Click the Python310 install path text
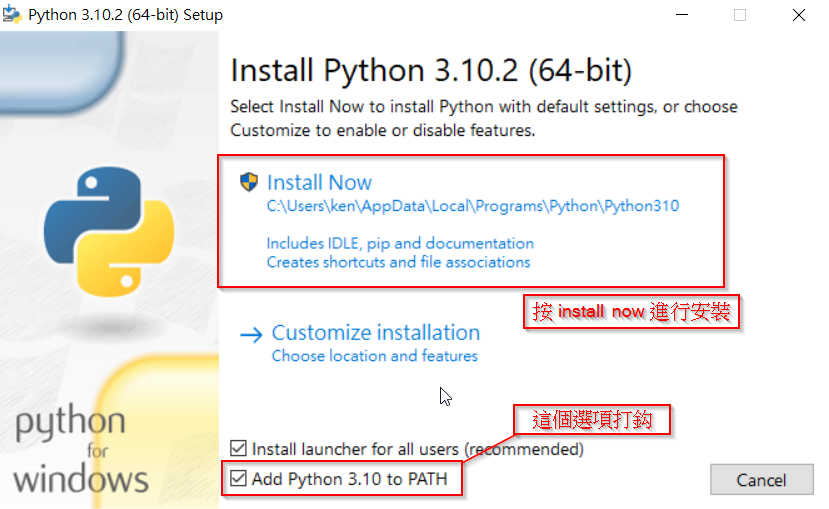 point(472,207)
